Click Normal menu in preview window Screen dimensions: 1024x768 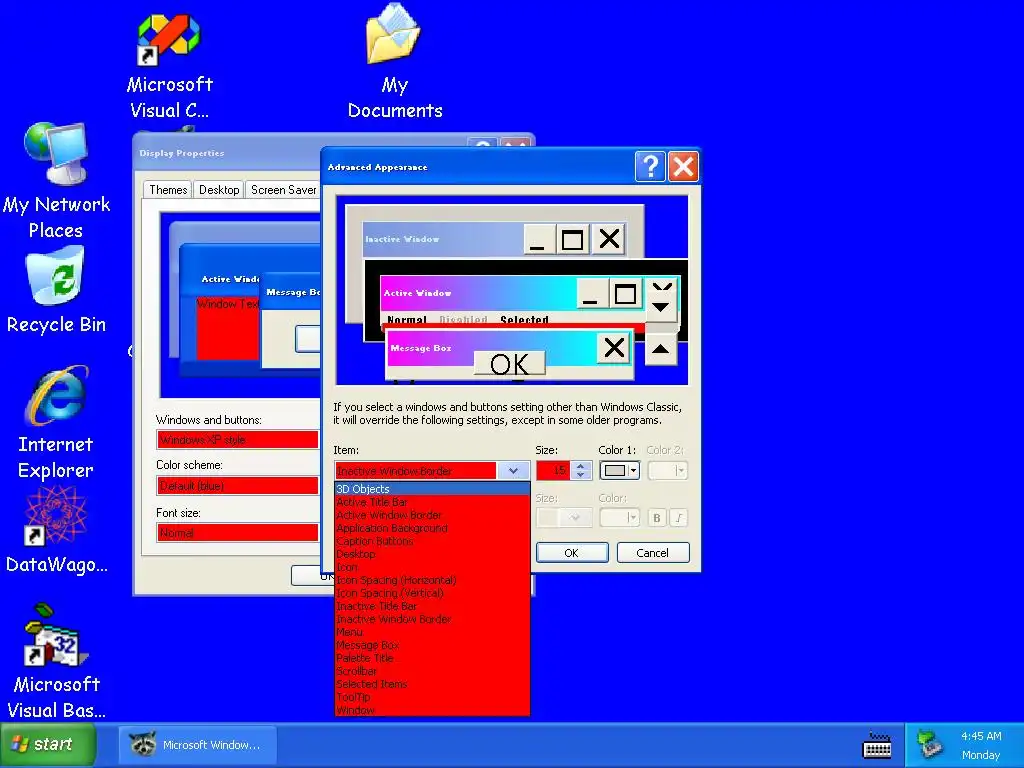tap(406, 319)
